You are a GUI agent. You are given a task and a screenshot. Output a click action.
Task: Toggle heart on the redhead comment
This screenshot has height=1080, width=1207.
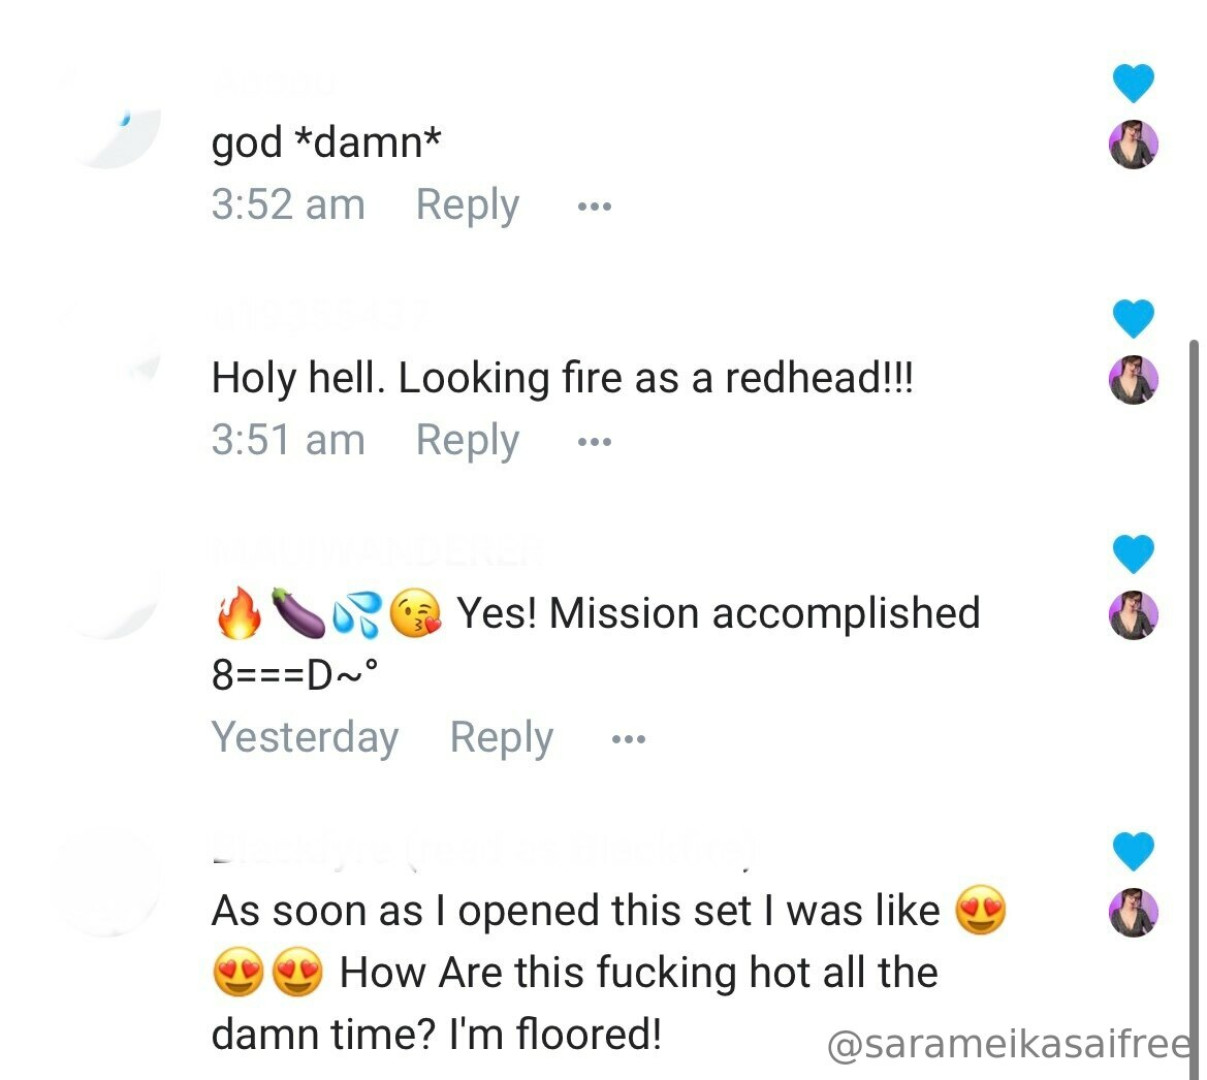(1133, 319)
